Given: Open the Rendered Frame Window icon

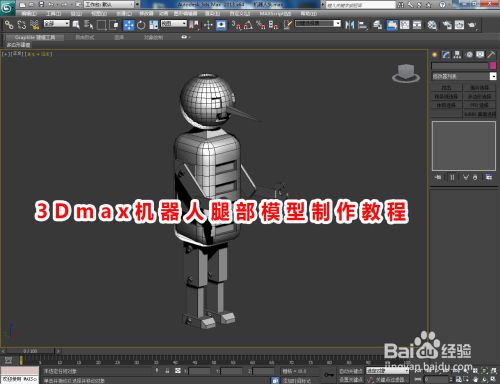Looking at the screenshot, I should (459, 25).
